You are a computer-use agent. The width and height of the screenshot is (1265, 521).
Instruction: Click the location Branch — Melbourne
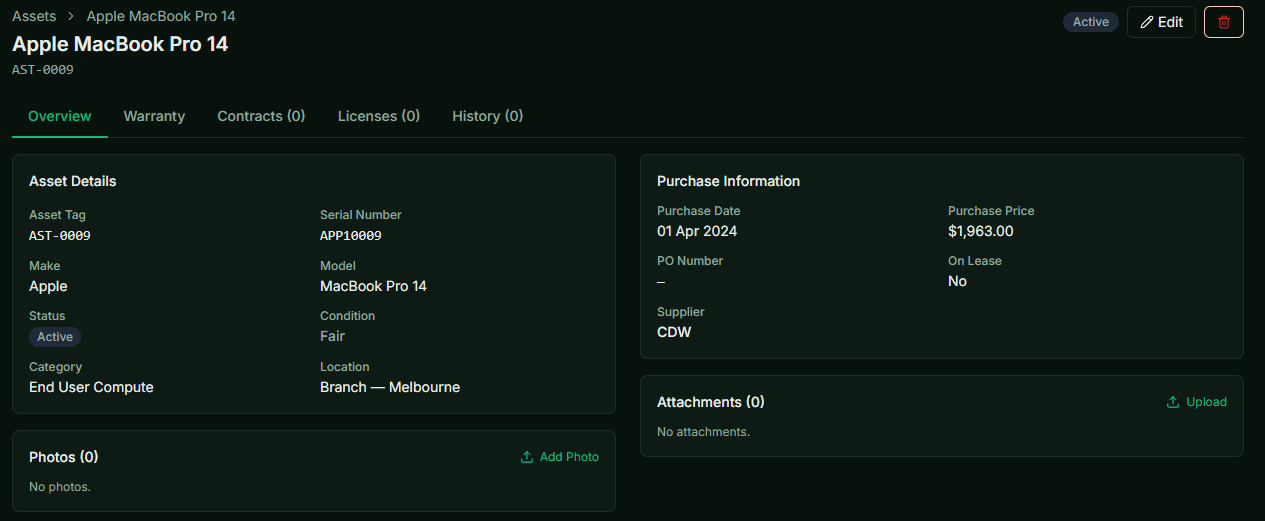click(x=390, y=387)
